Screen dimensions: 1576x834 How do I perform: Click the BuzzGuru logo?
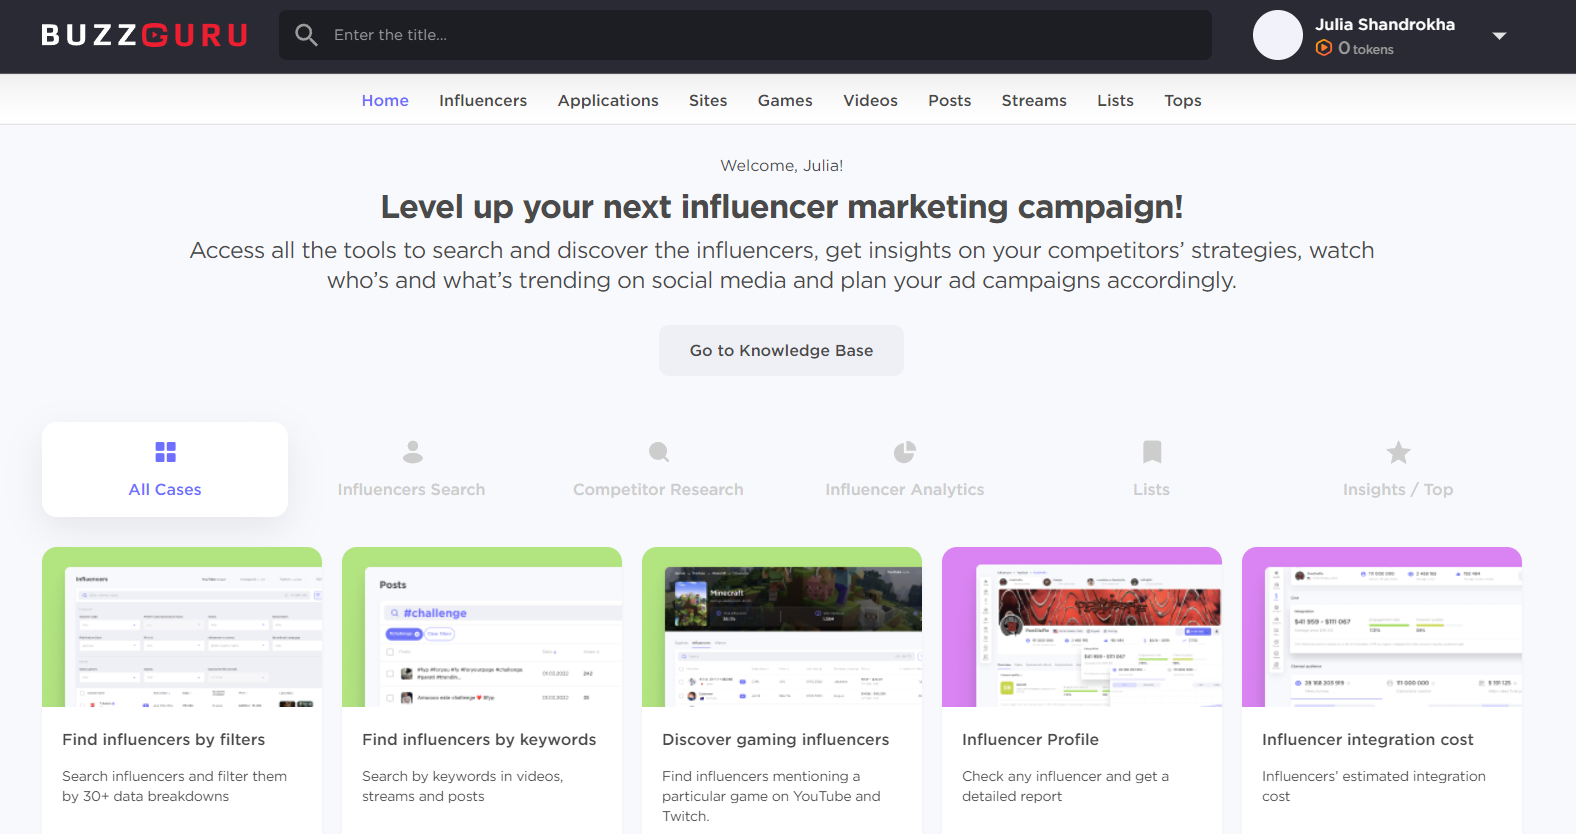[x=144, y=36]
